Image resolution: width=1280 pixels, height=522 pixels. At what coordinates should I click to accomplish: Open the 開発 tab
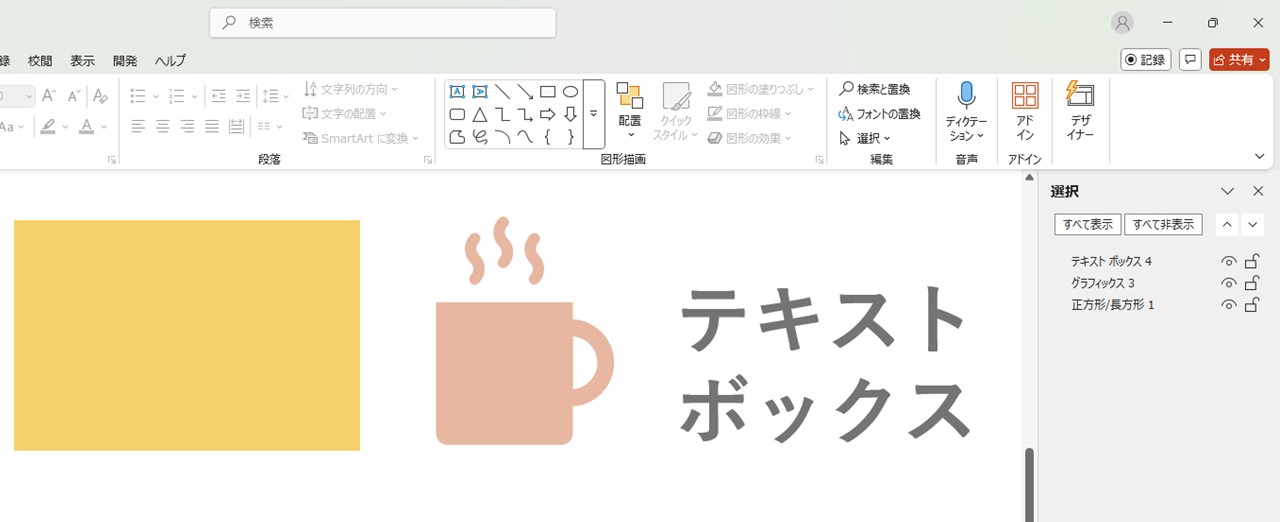pyautogui.click(x=125, y=60)
